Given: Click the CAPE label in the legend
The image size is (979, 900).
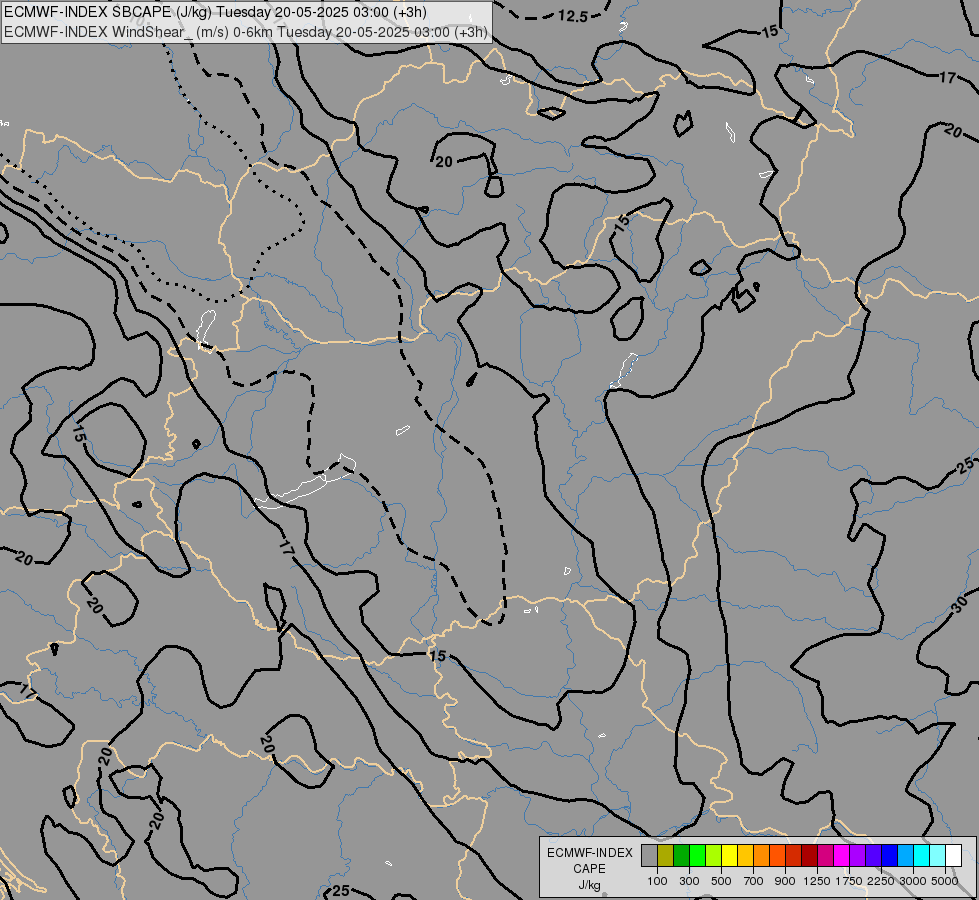Looking at the screenshot, I should [x=589, y=869].
